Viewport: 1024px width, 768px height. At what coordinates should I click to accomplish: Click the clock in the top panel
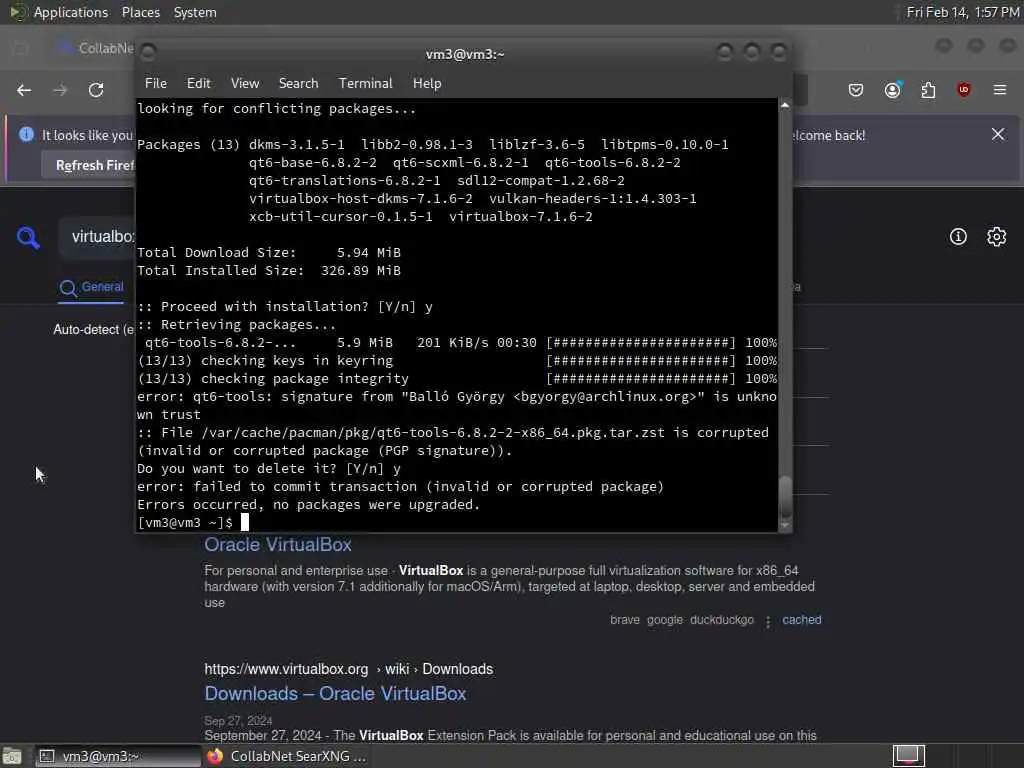click(x=963, y=12)
